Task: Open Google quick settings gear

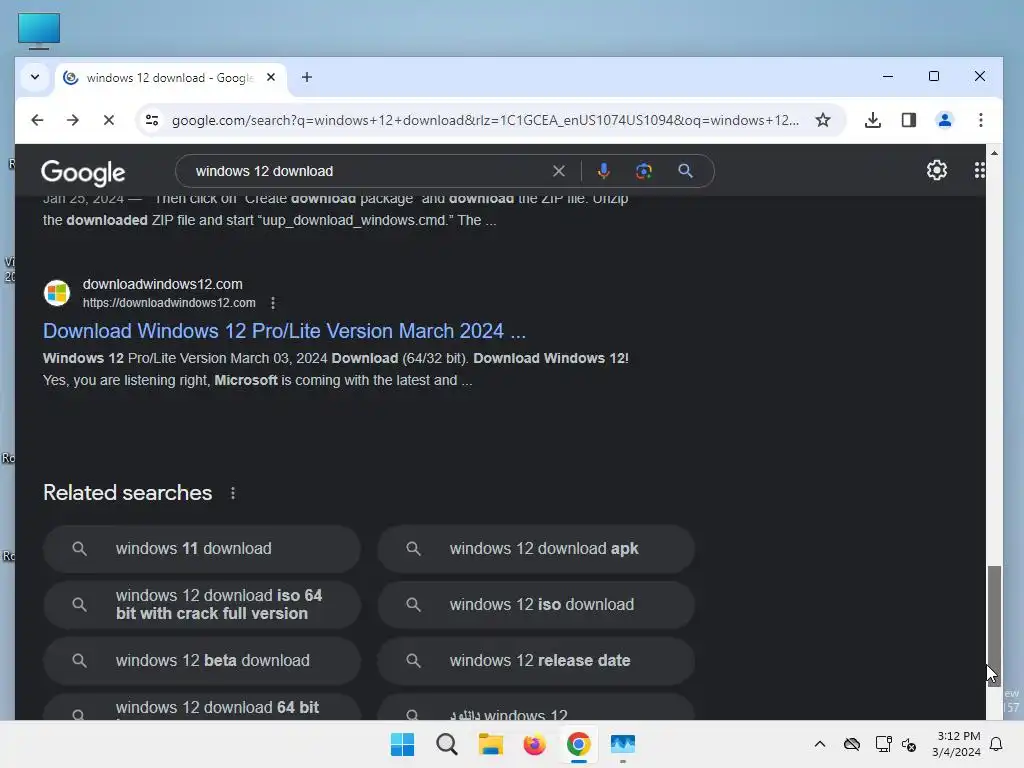Action: pyautogui.click(x=936, y=170)
